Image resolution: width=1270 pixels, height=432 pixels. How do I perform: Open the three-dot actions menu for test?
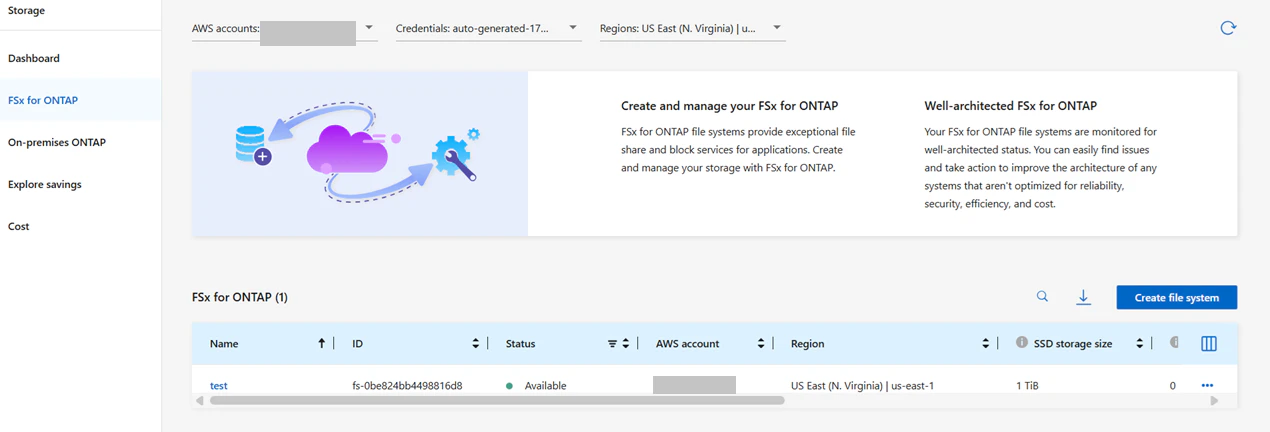pos(1207,385)
